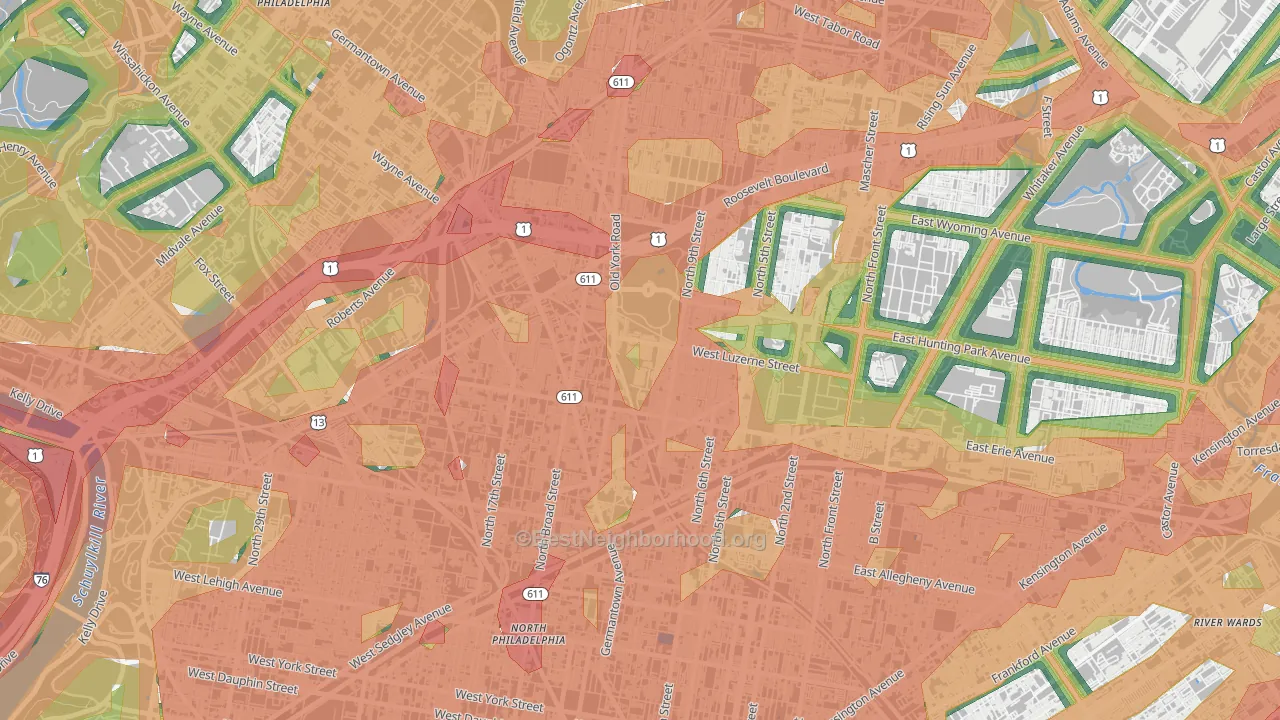The width and height of the screenshot is (1280, 720).
Task: Select the North 9th Street label
Action: pos(693,253)
